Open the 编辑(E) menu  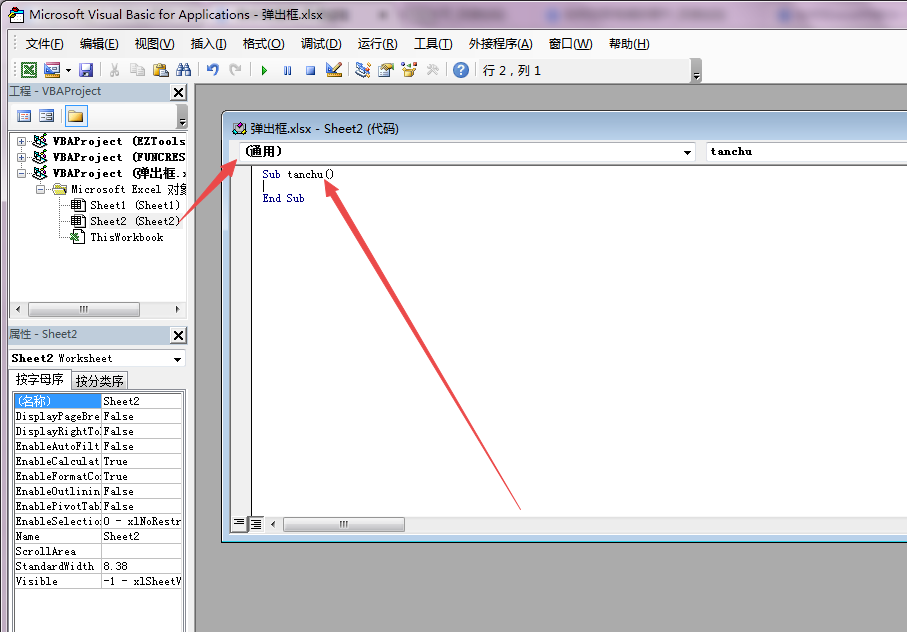[99, 44]
